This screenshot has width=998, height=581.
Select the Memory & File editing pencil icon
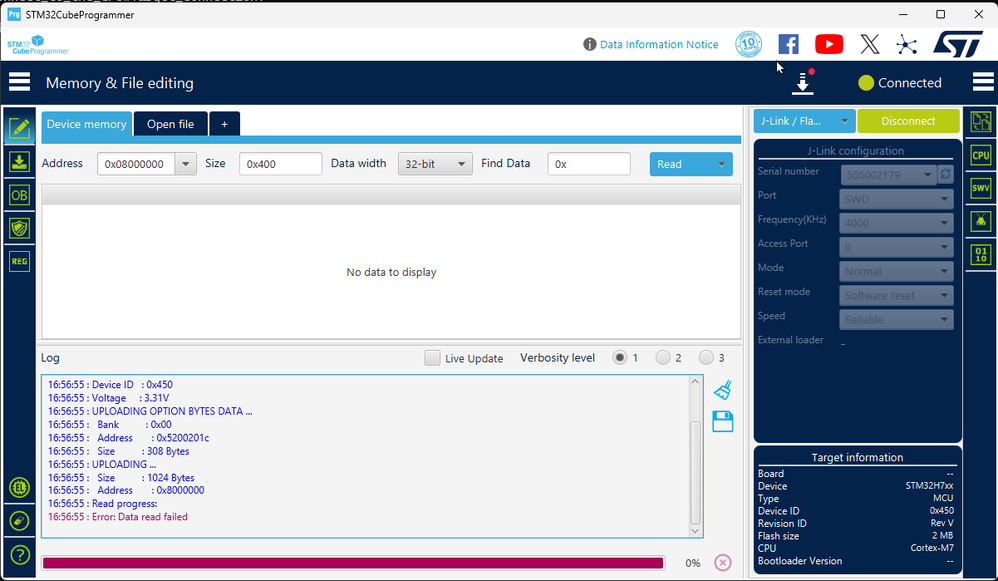click(19, 128)
